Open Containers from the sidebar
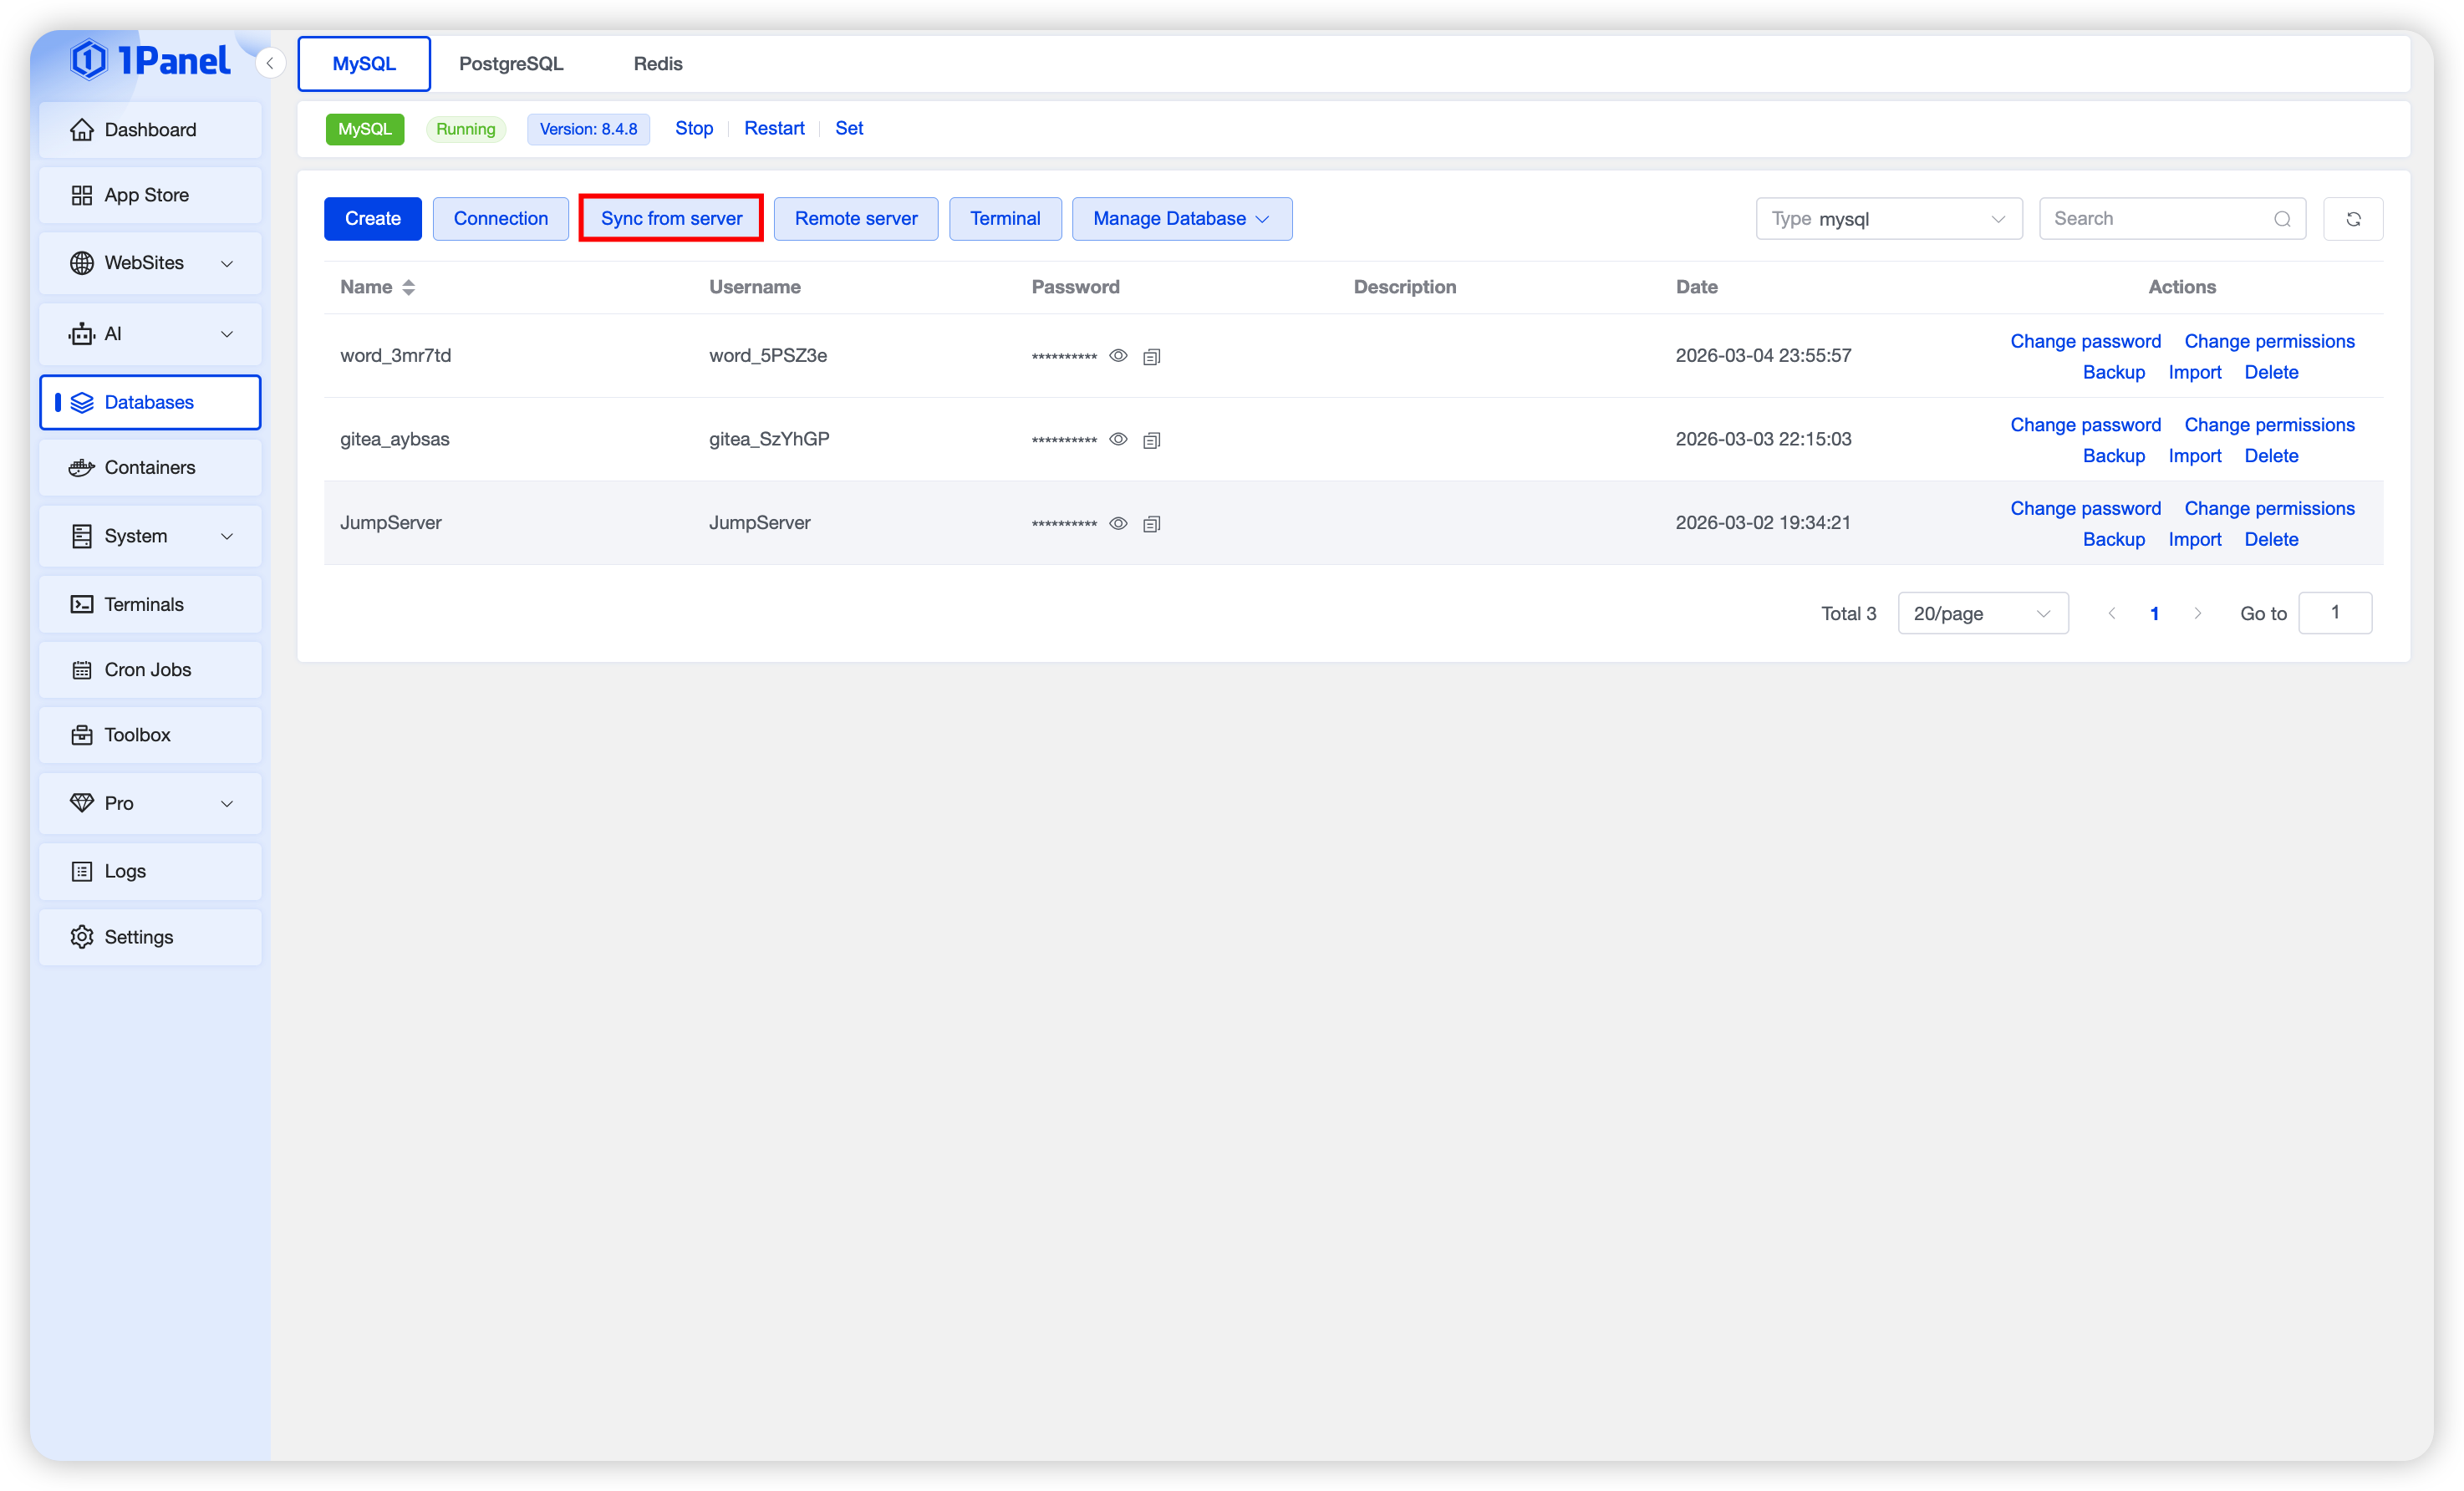Screen dimensions: 2464x1491 [x=150, y=467]
